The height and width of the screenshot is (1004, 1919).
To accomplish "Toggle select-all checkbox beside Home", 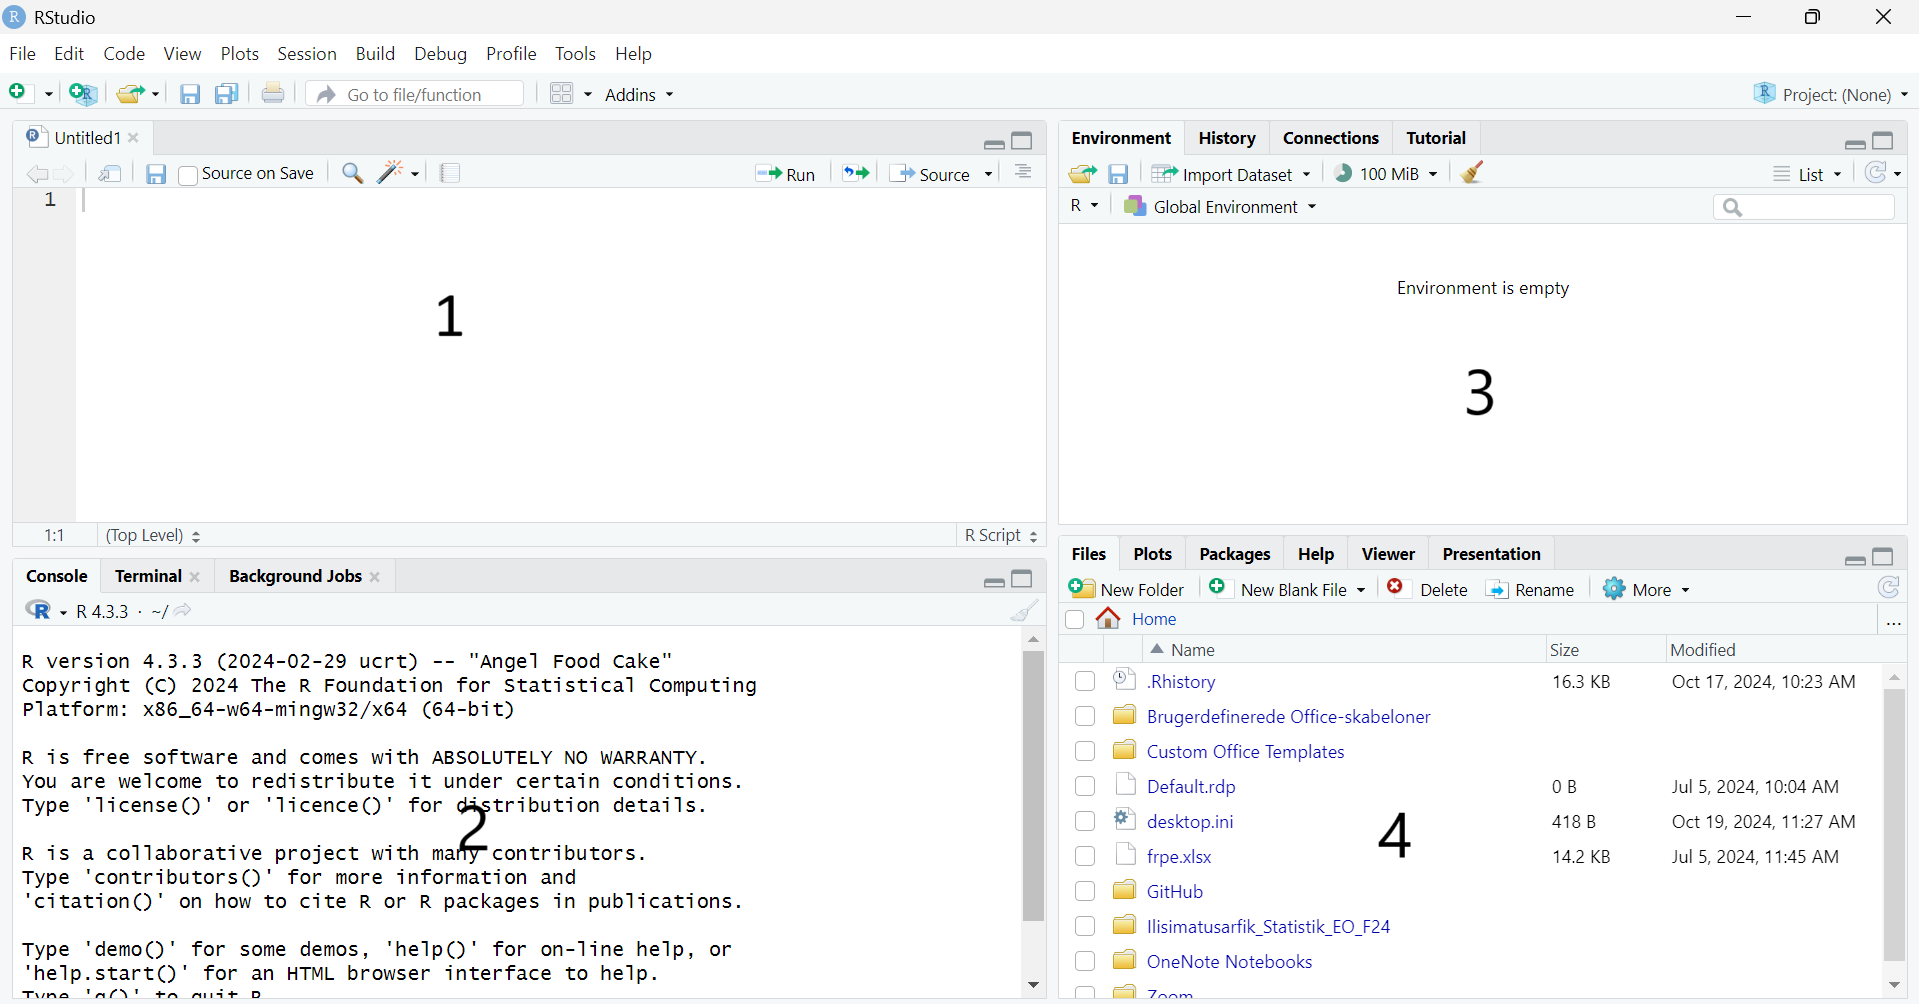I will [1075, 619].
